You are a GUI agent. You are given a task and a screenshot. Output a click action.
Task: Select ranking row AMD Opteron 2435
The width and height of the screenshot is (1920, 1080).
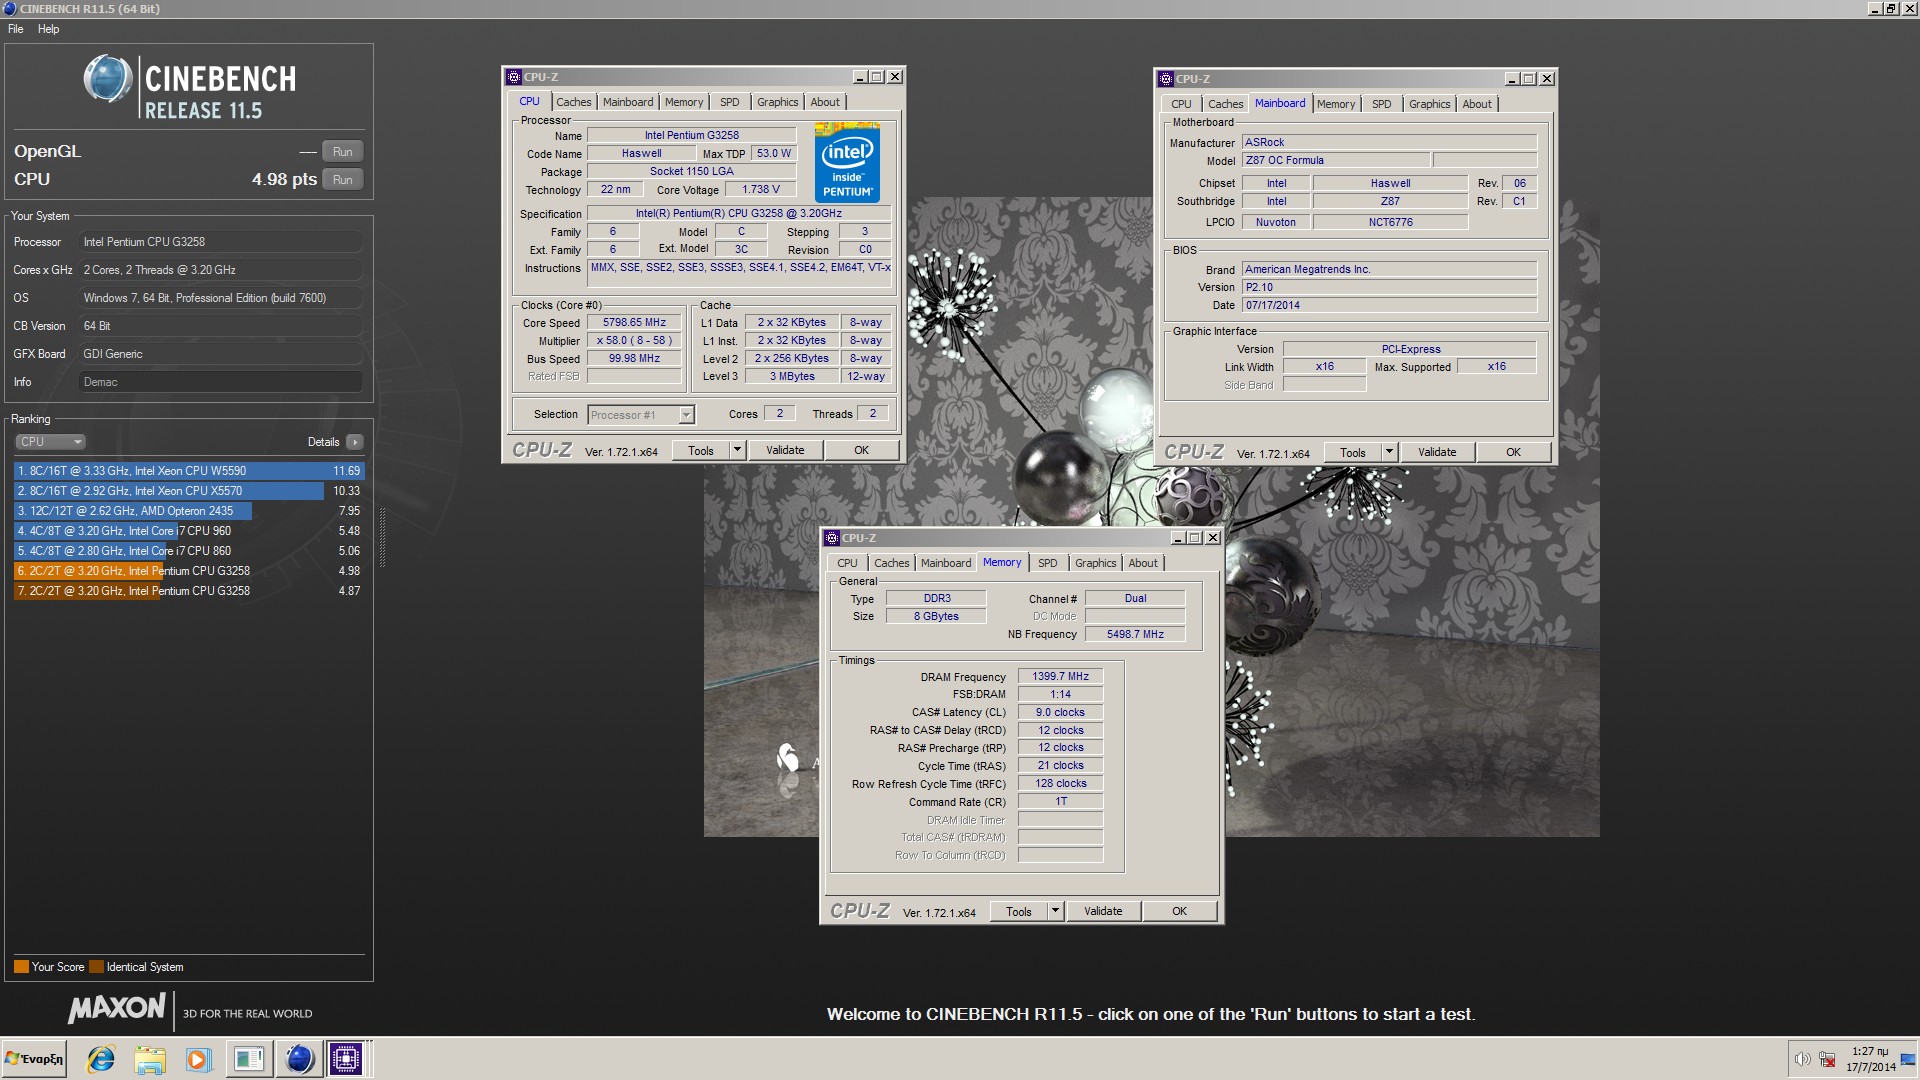(189, 511)
